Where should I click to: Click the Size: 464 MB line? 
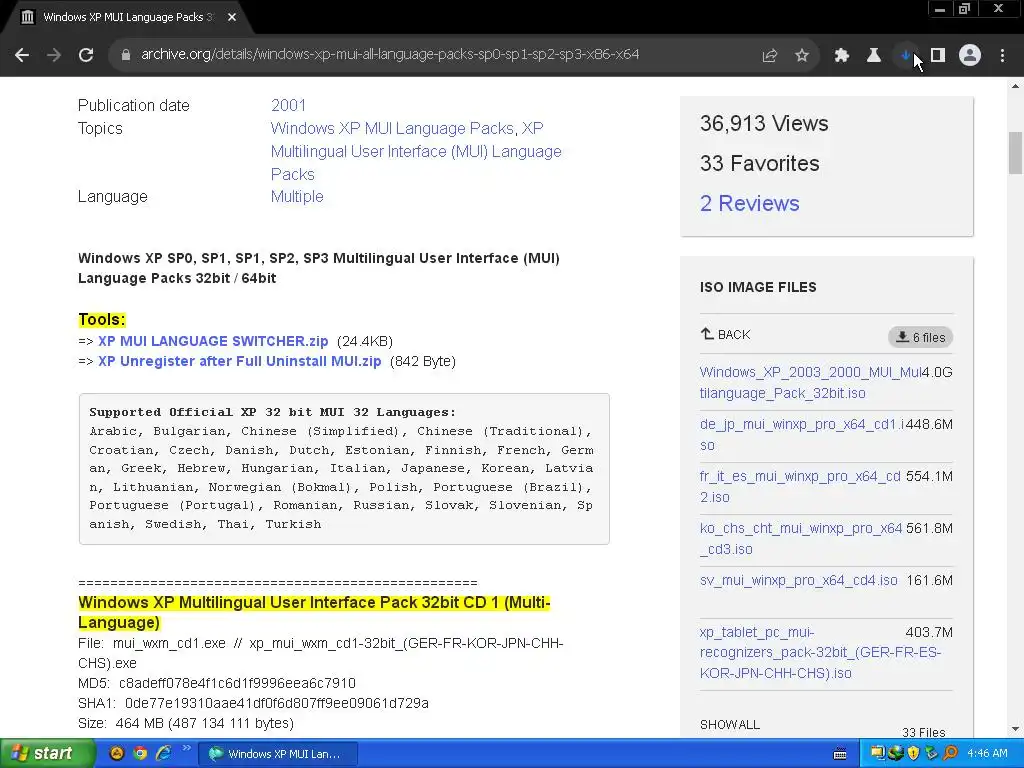click(x=186, y=724)
